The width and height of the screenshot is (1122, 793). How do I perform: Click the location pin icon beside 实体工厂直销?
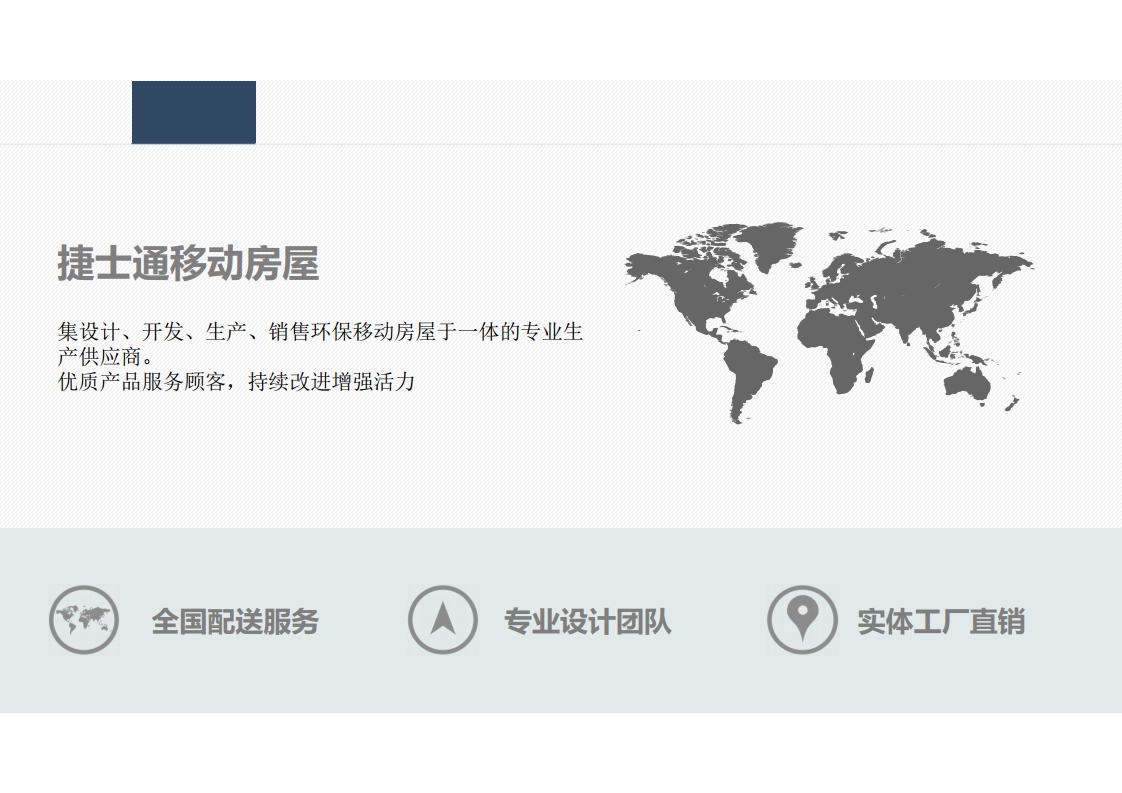pos(802,620)
